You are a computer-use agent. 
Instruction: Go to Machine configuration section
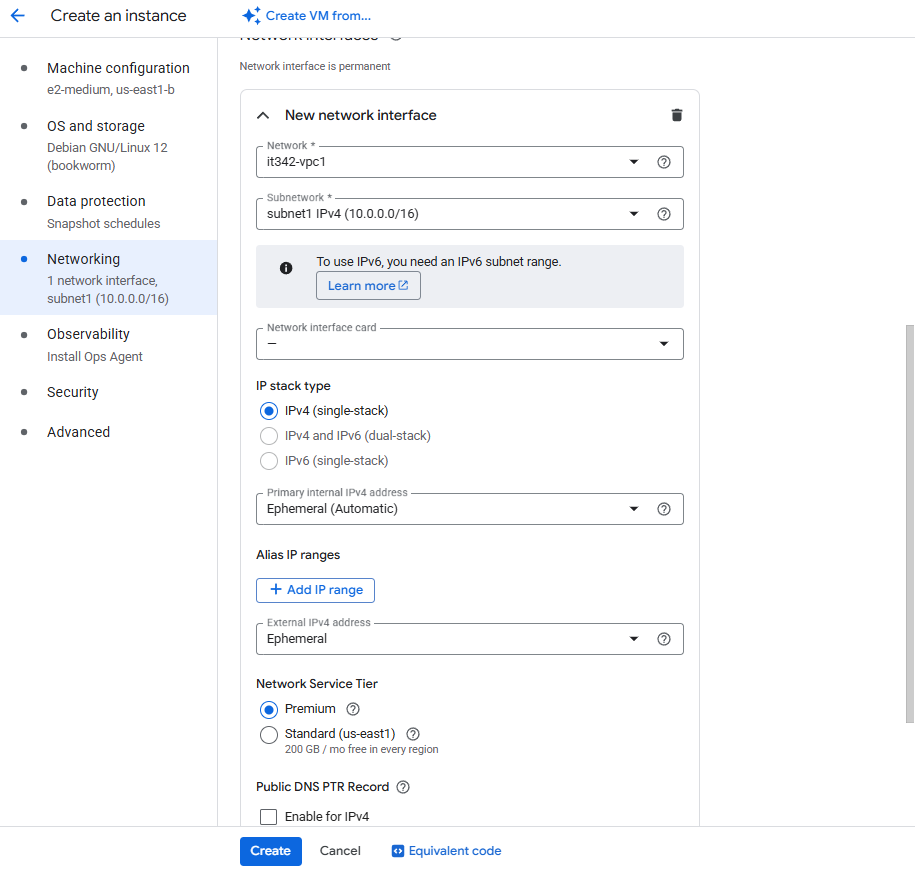tap(118, 68)
